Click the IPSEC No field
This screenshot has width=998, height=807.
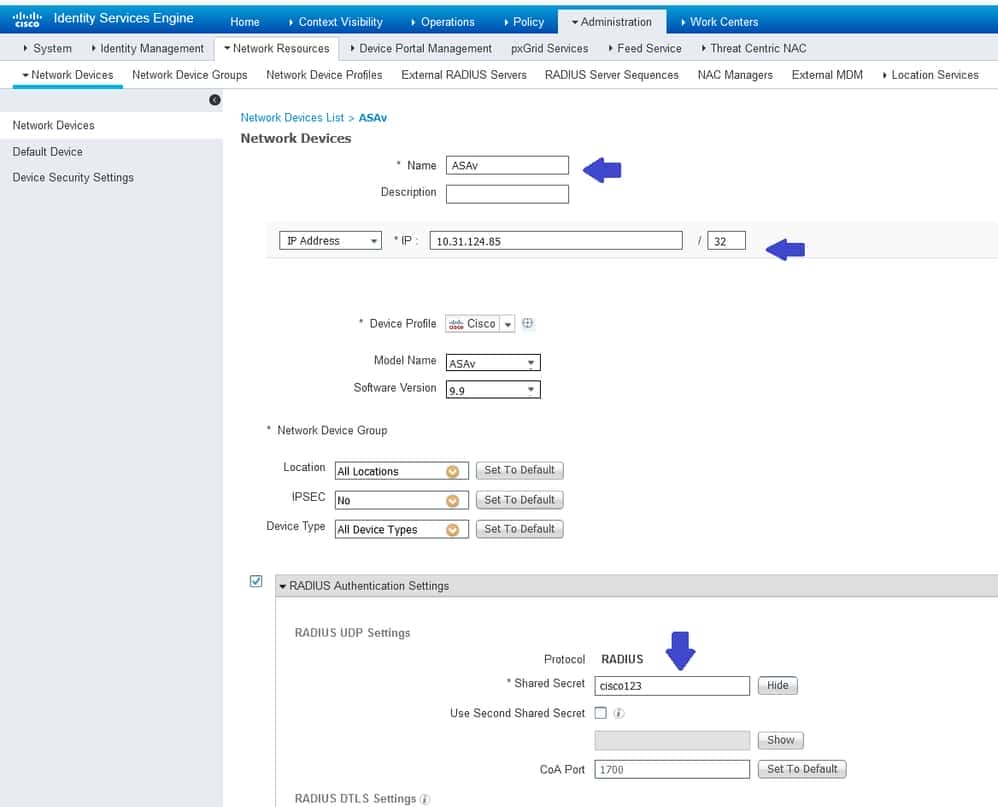click(x=402, y=500)
